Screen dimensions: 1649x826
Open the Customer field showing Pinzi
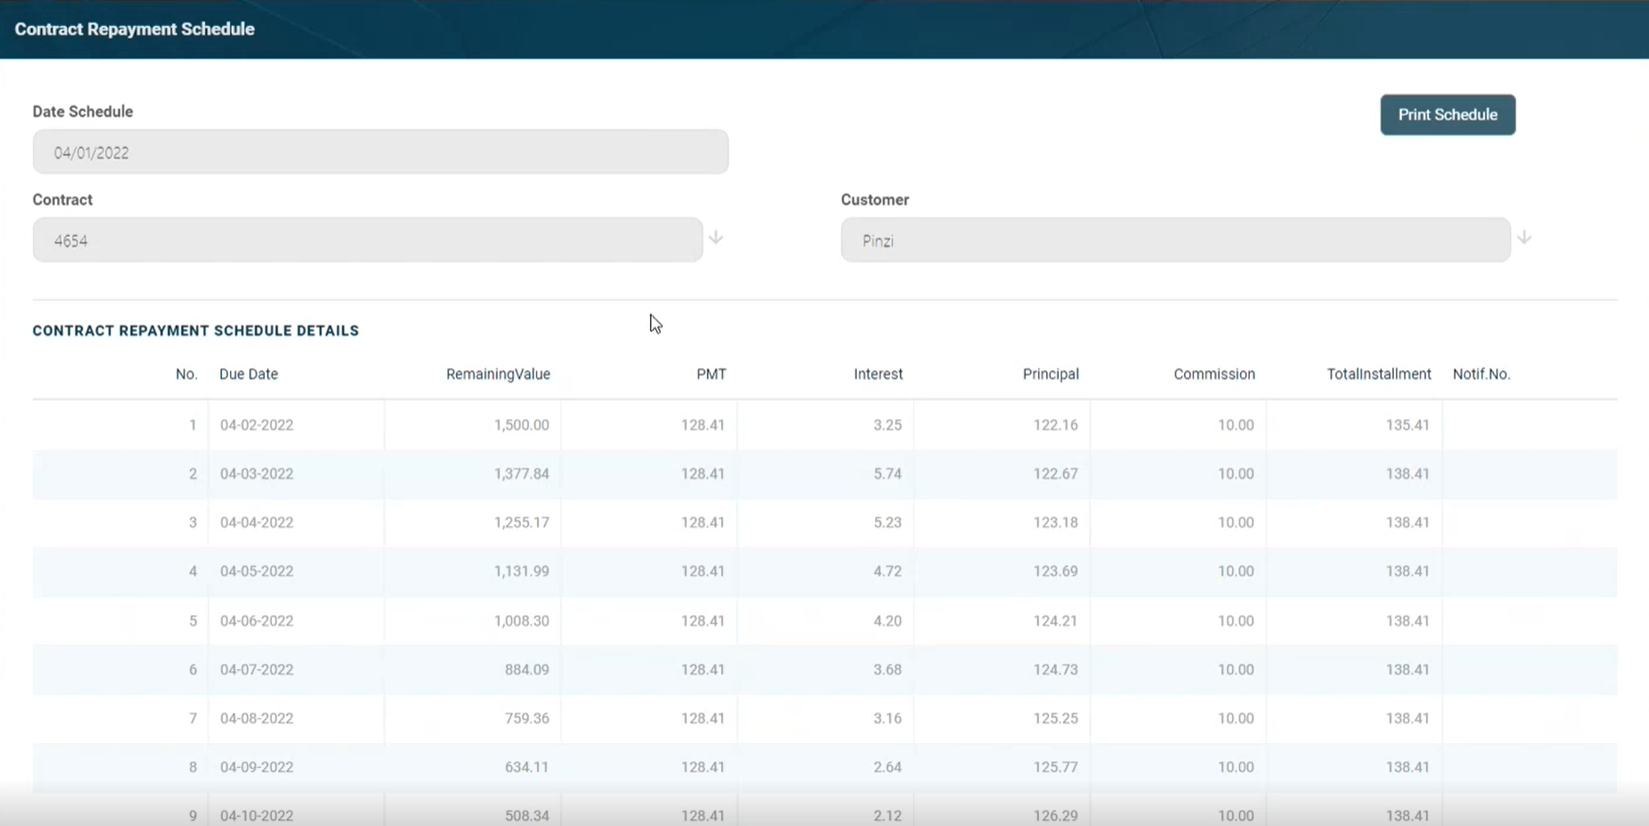pyautogui.click(x=1175, y=241)
